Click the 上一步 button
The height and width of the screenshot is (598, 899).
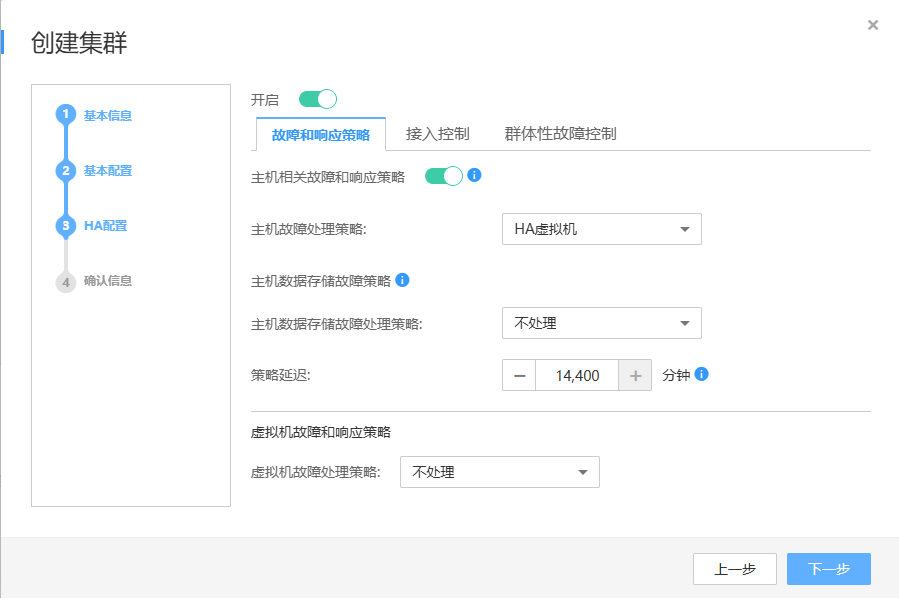pyautogui.click(x=734, y=569)
